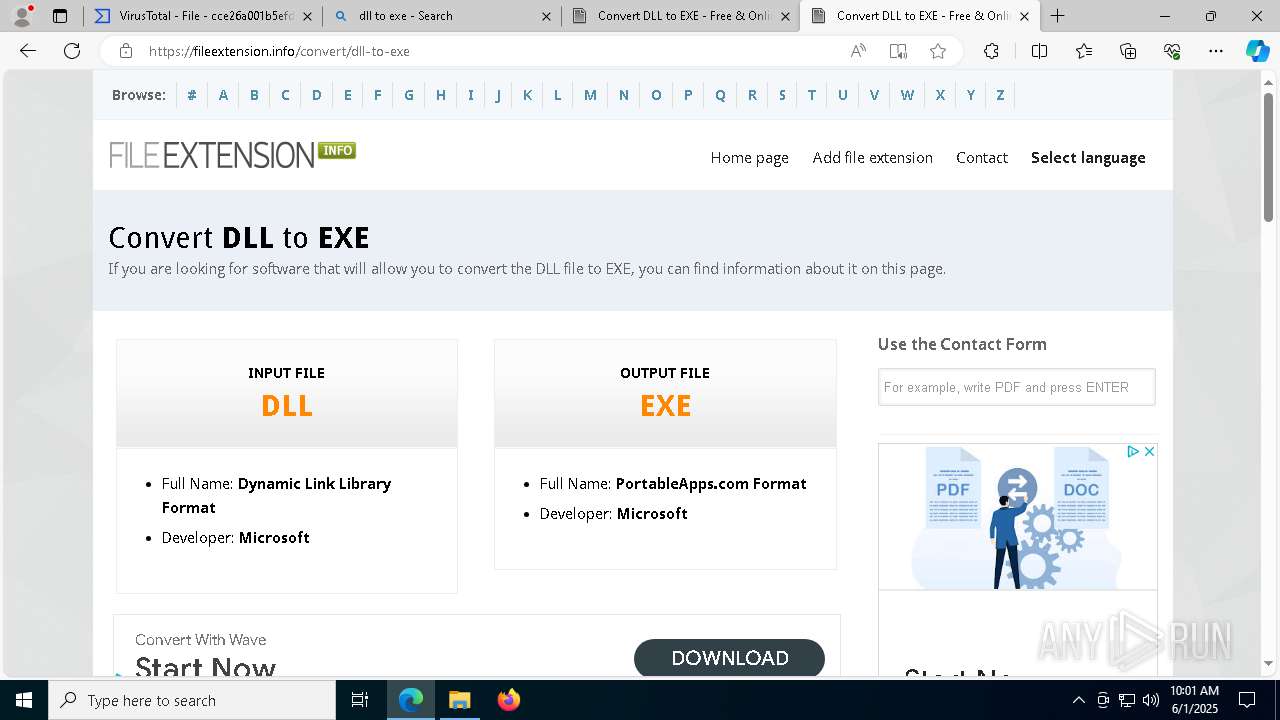Browse extensions starting with #
The height and width of the screenshot is (720, 1280).
point(191,95)
